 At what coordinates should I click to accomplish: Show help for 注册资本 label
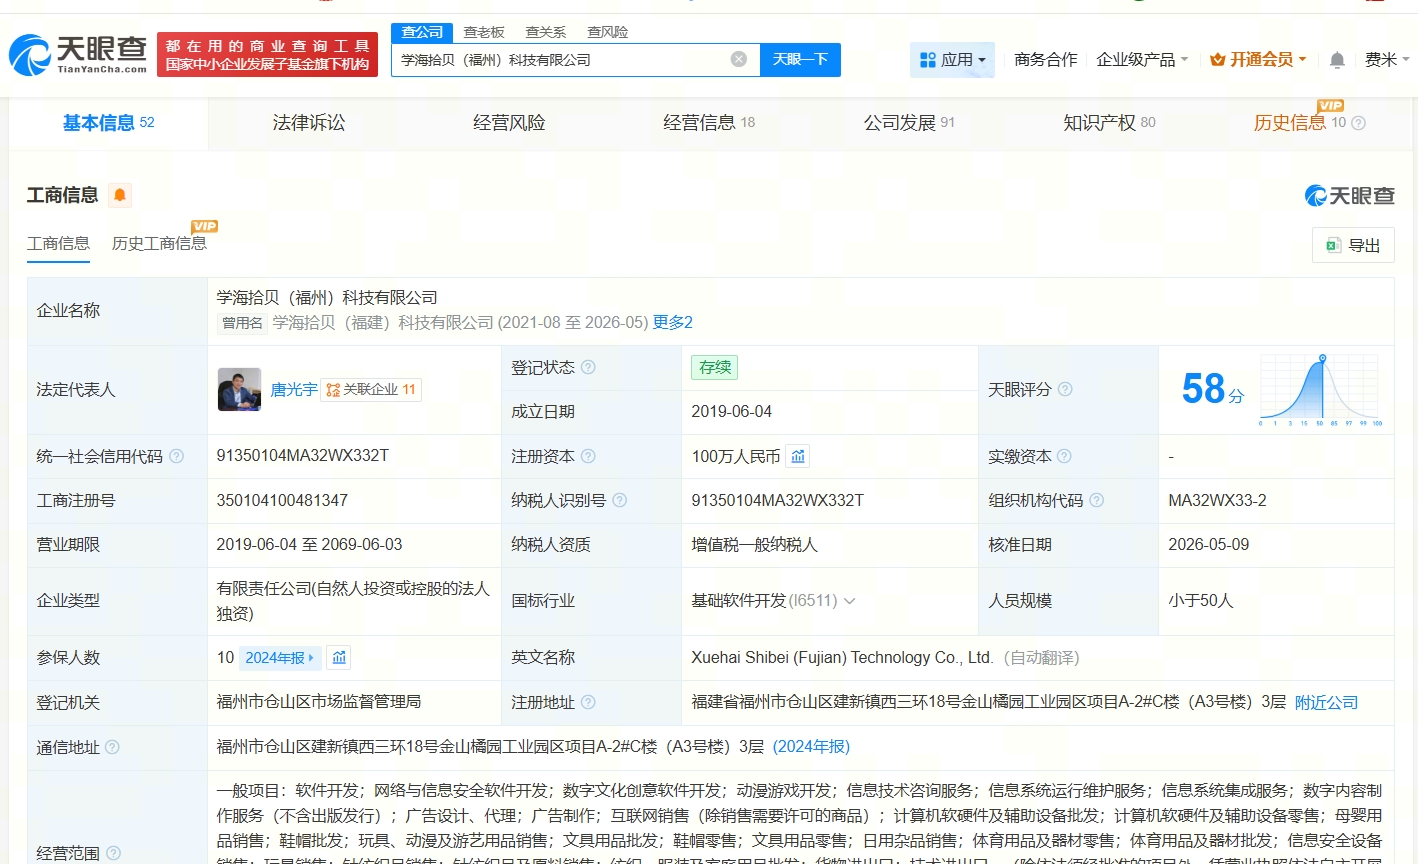[588, 456]
